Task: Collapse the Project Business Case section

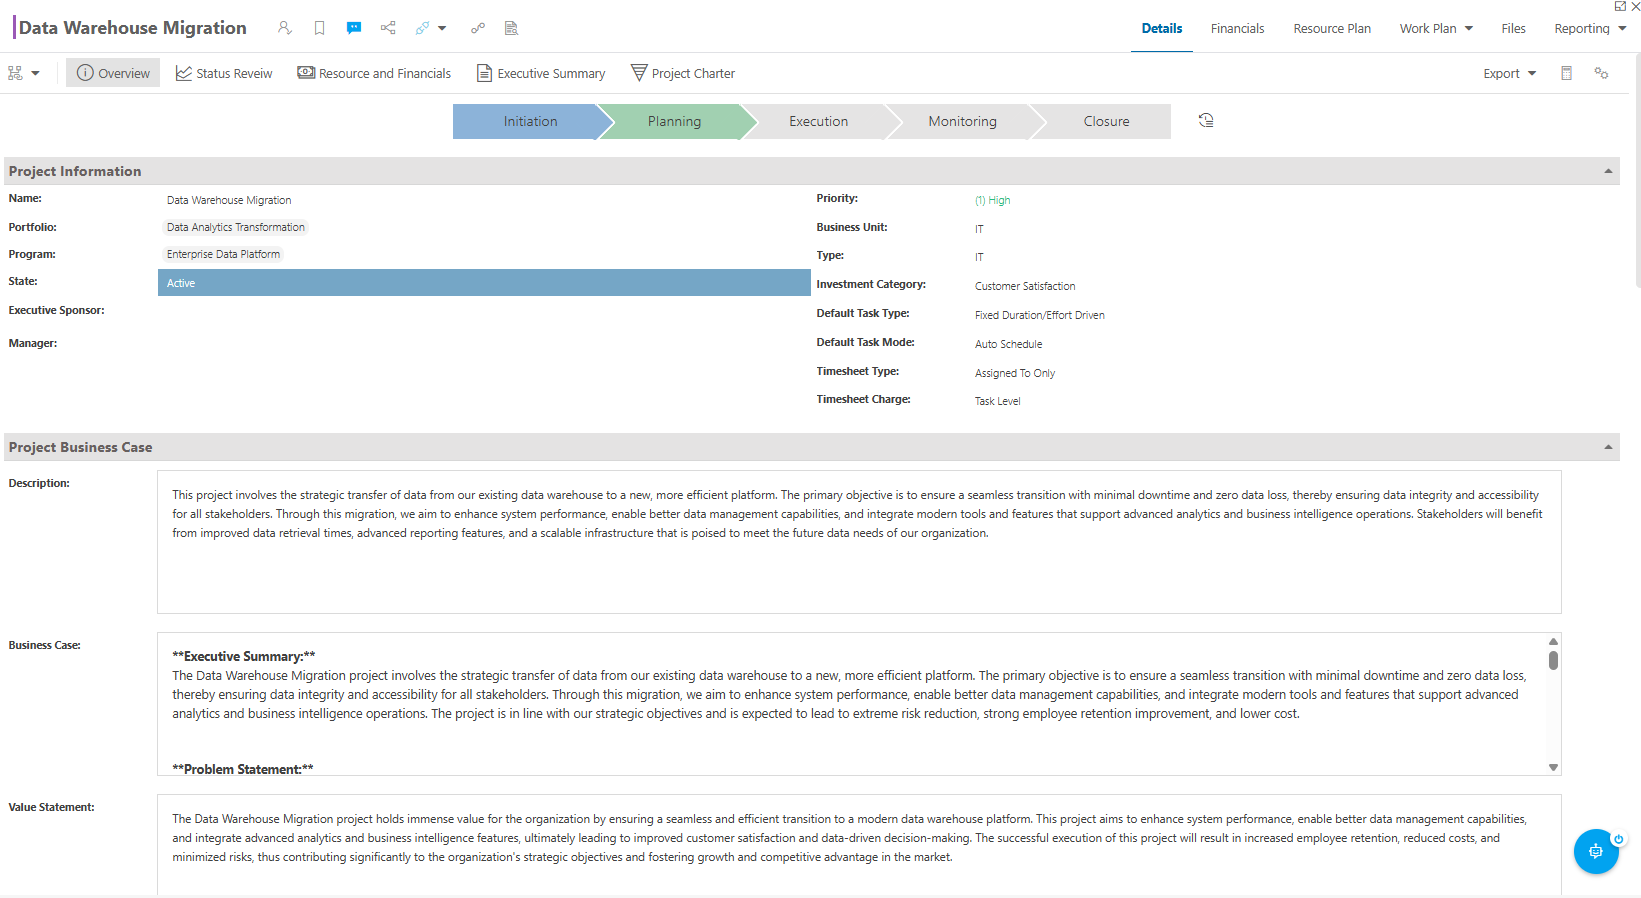Action: pyautogui.click(x=1608, y=447)
